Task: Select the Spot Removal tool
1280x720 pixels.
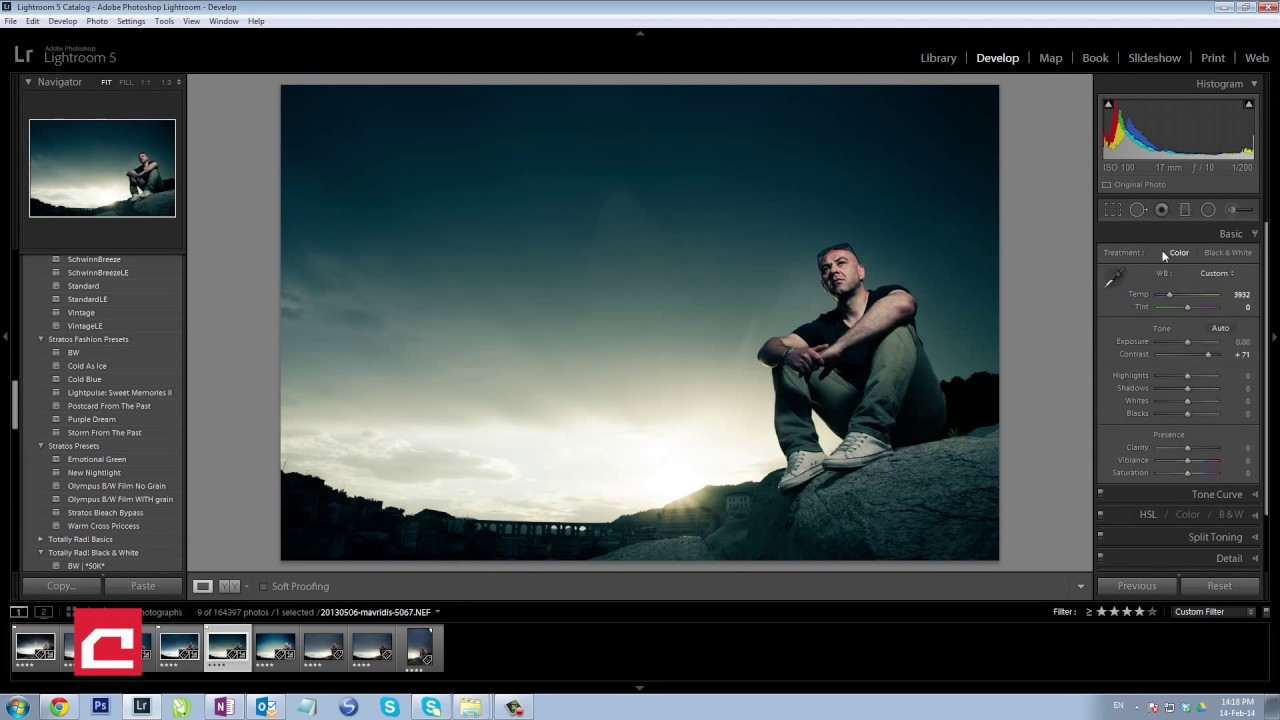Action: point(1138,210)
